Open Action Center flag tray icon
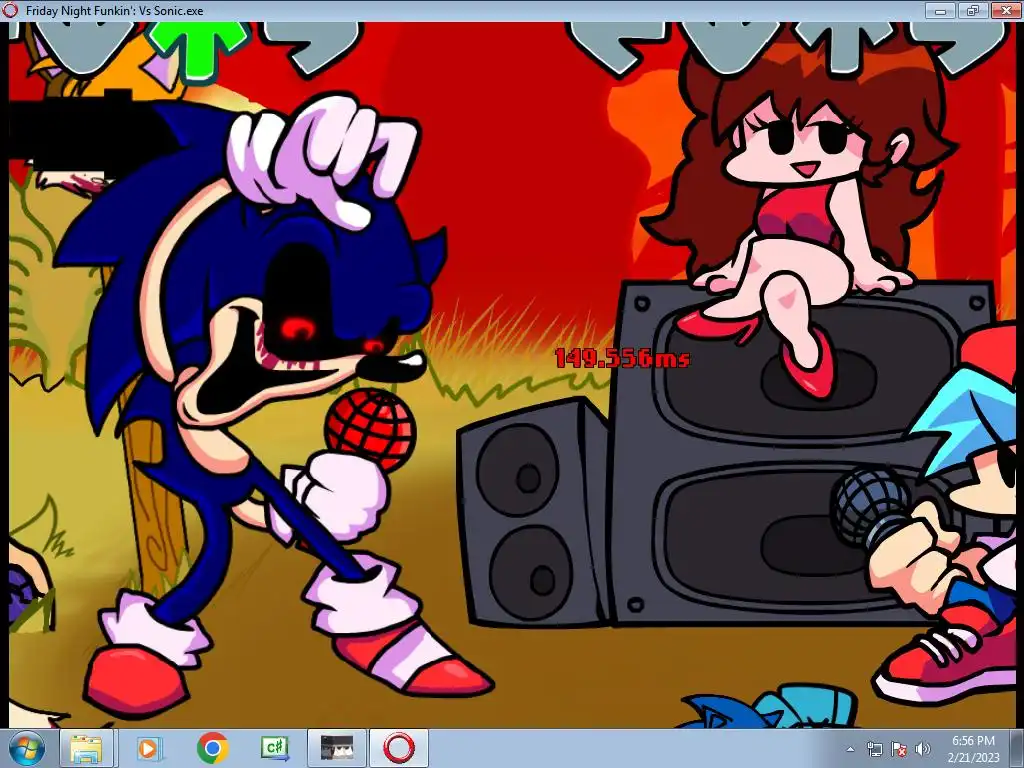The image size is (1024, 768). pyautogui.click(x=899, y=749)
